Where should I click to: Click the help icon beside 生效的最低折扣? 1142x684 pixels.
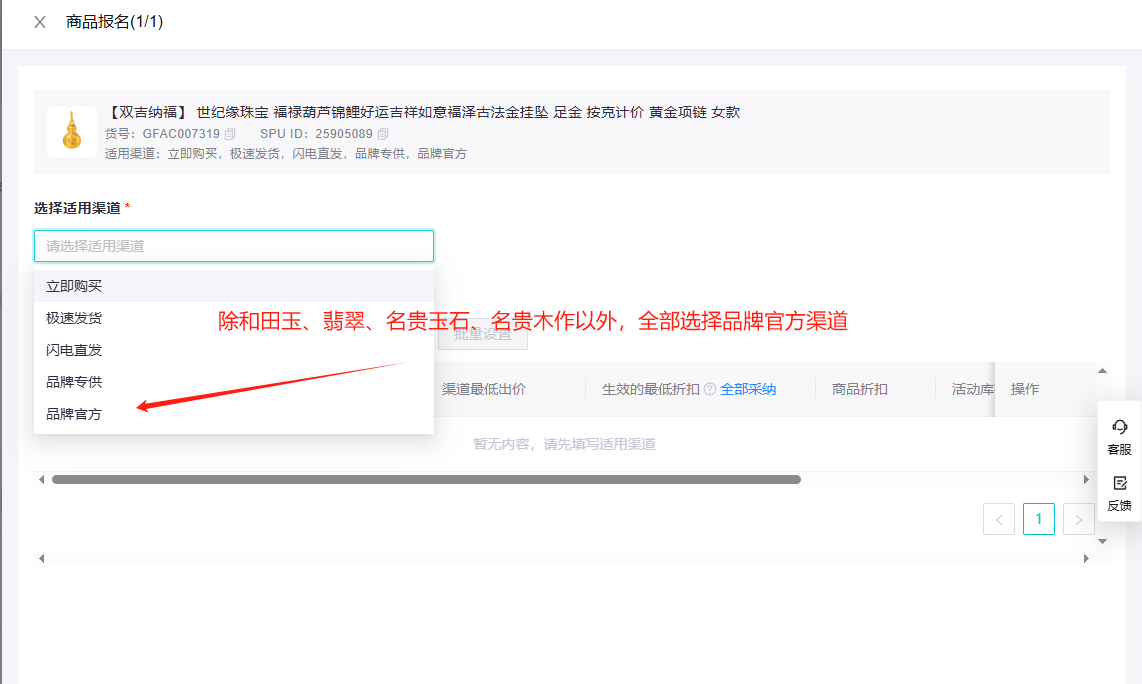click(710, 390)
